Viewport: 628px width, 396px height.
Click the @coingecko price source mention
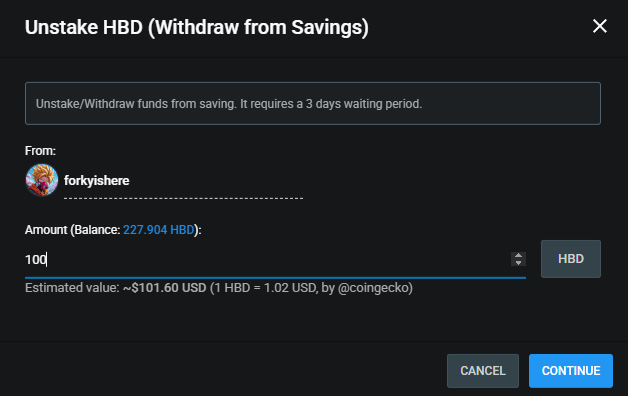[x=374, y=288]
